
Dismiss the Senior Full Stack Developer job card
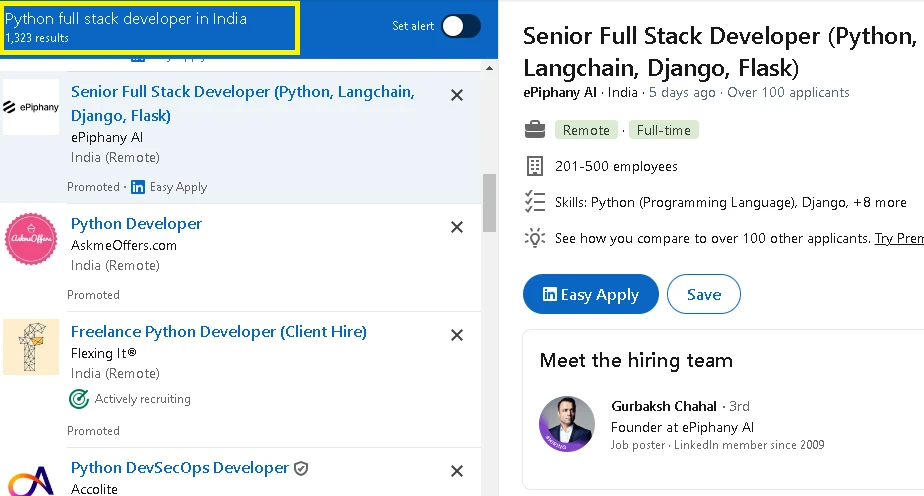coord(457,95)
